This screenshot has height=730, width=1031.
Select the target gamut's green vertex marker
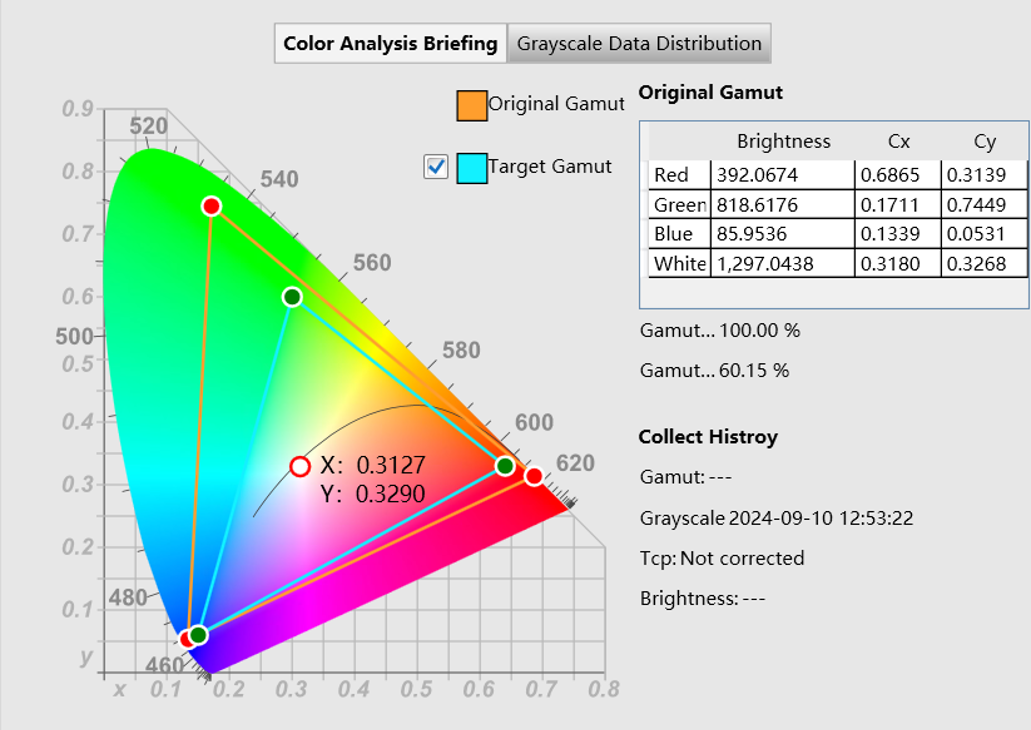[290, 297]
